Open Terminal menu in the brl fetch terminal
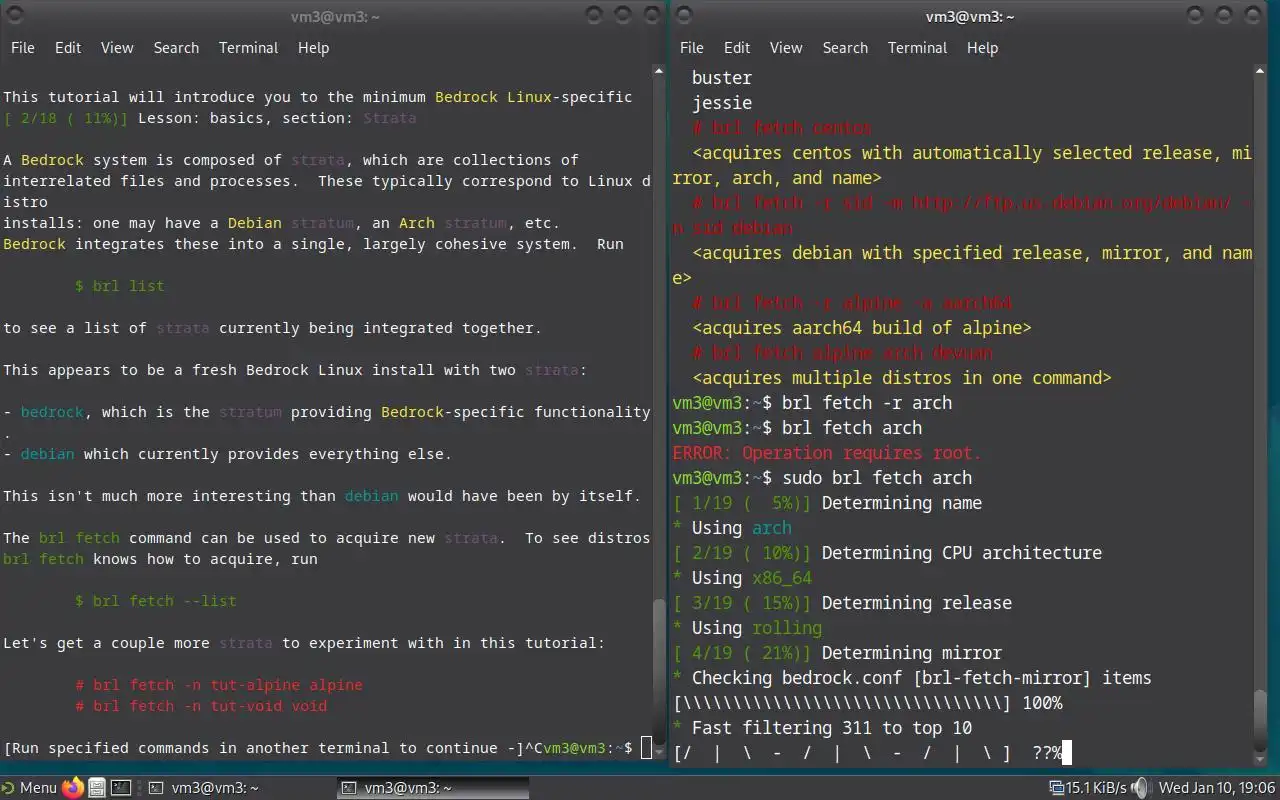The width and height of the screenshot is (1280, 800). [917, 48]
